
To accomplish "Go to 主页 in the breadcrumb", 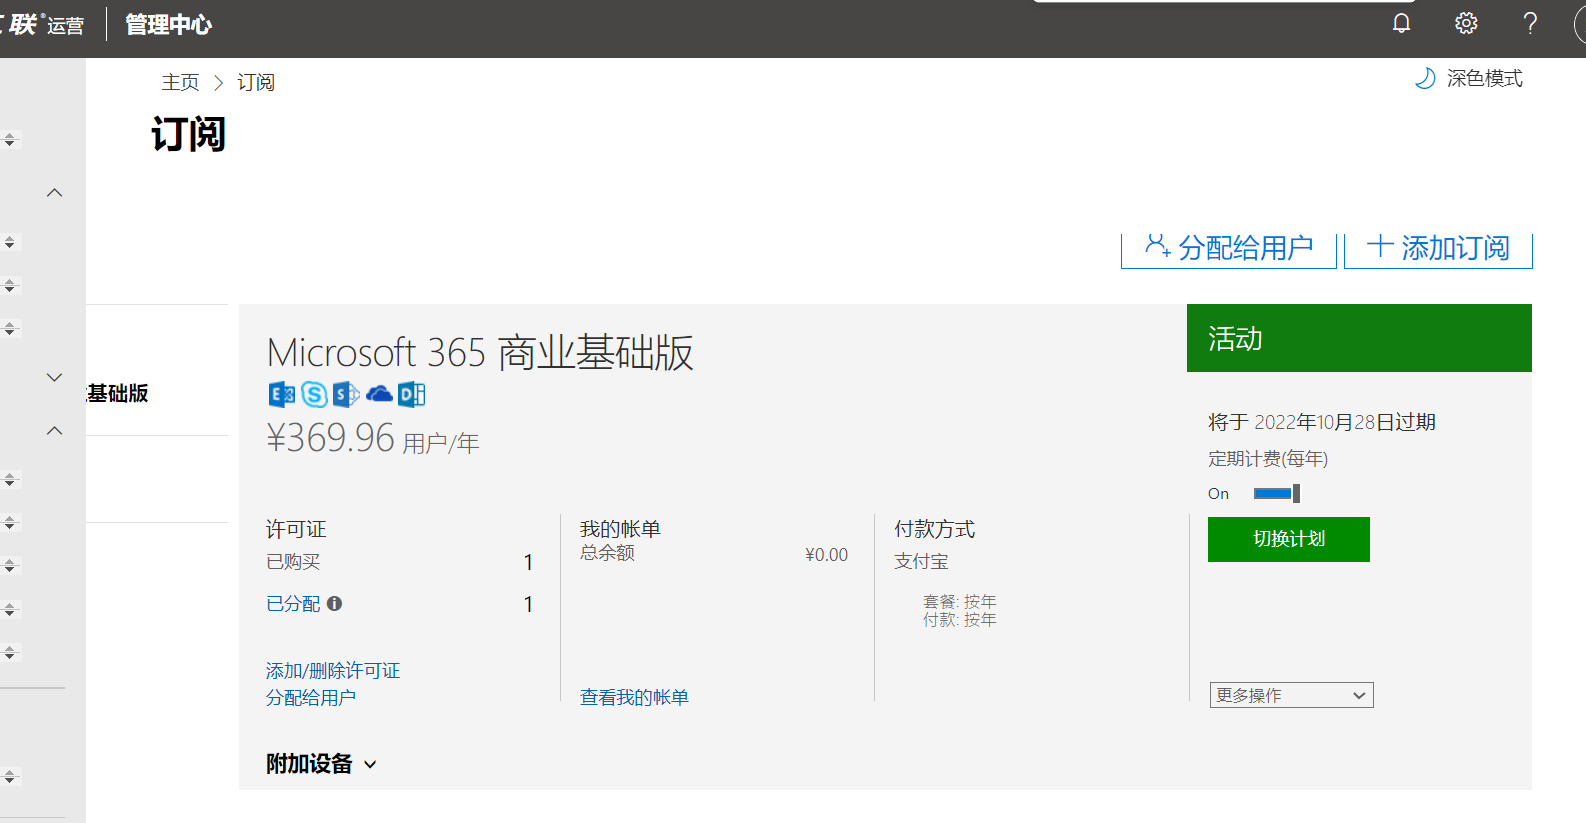I will click(181, 82).
